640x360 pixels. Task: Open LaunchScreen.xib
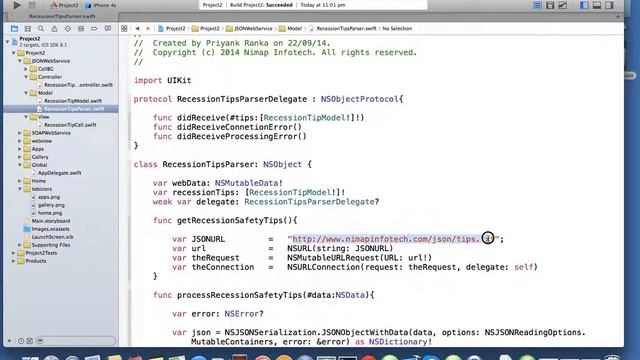(x=52, y=237)
